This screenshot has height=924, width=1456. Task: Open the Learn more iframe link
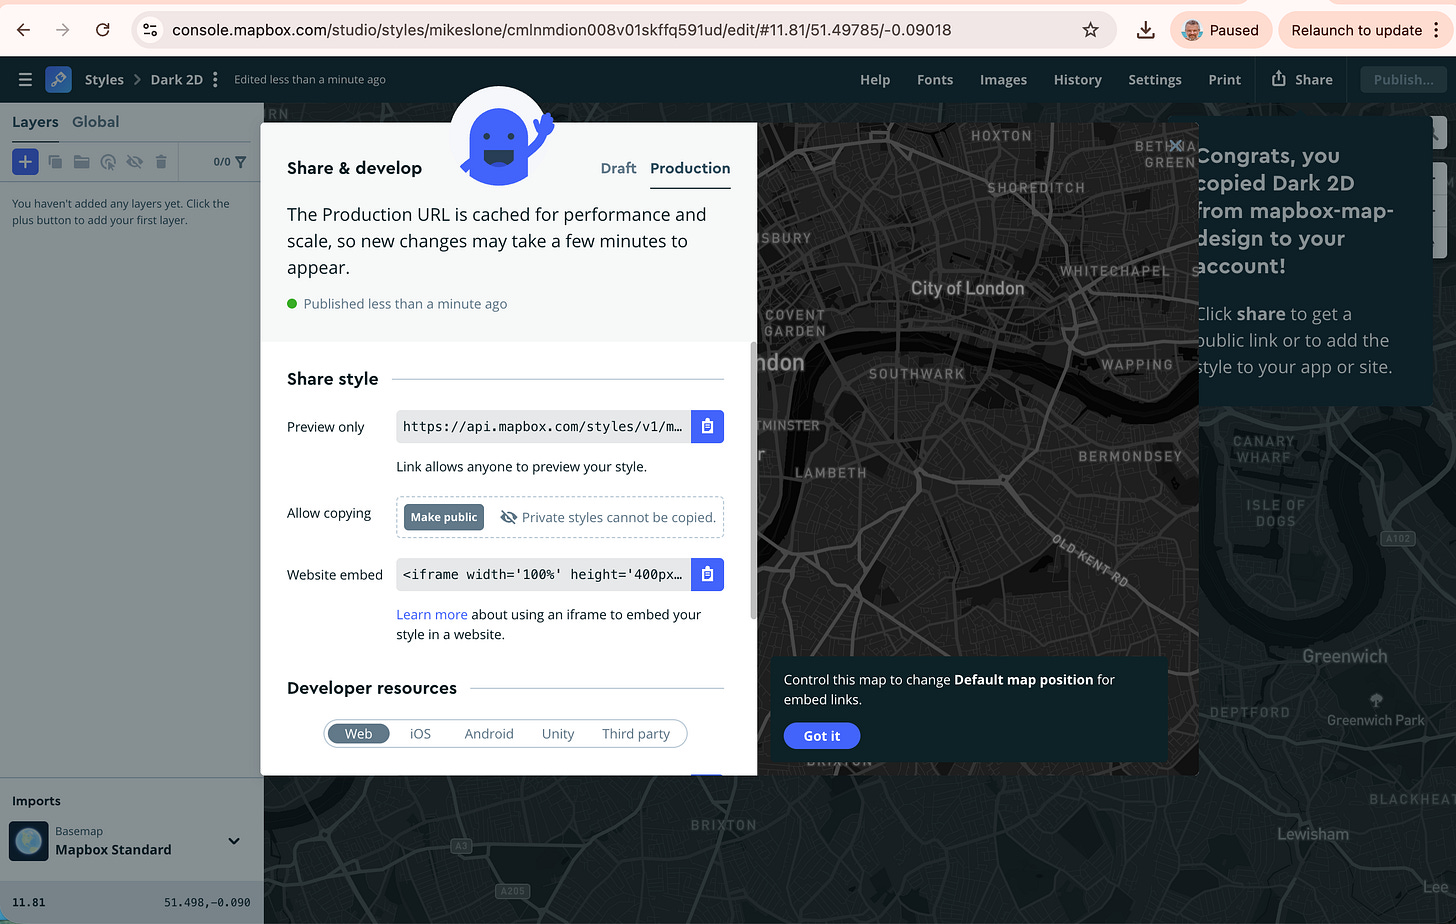click(431, 615)
